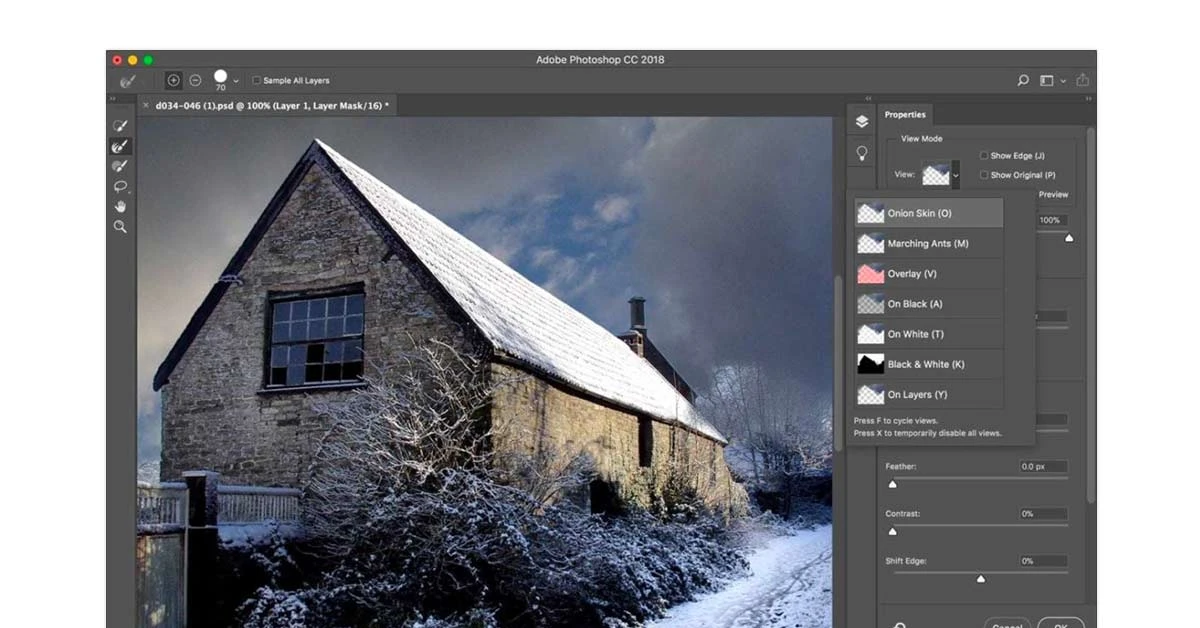
Task: Select the Quick Selection tool
Action: (x=120, y=124)
